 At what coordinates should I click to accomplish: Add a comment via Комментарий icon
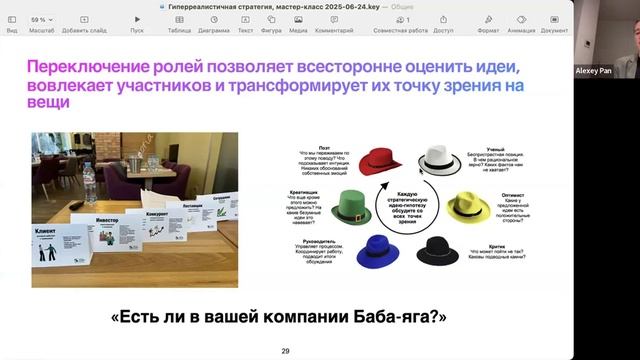point(334,20)
